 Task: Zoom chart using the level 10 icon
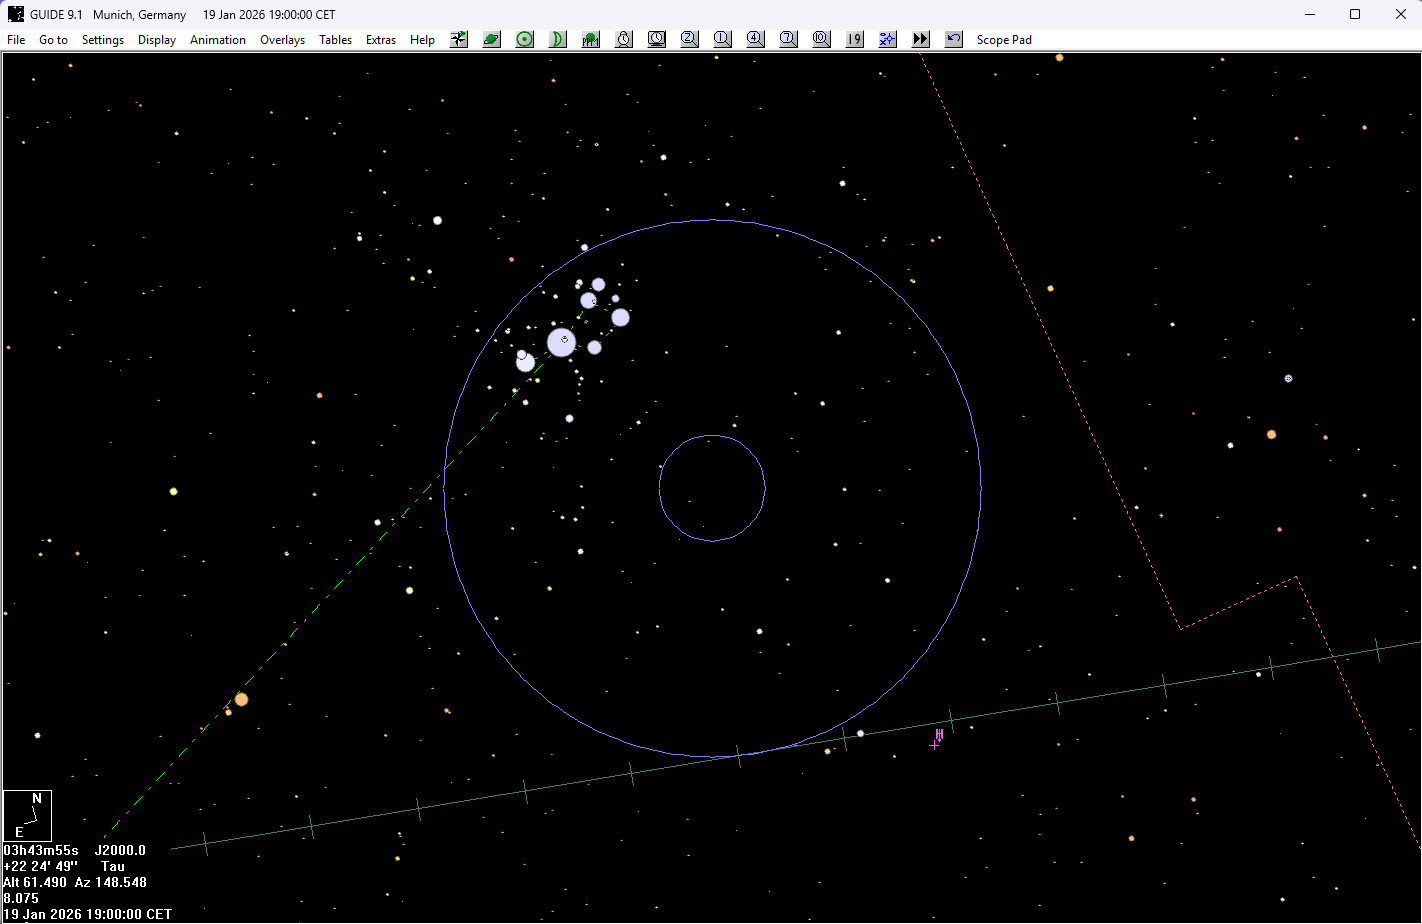pyautogui.click(x=821, y=39)
